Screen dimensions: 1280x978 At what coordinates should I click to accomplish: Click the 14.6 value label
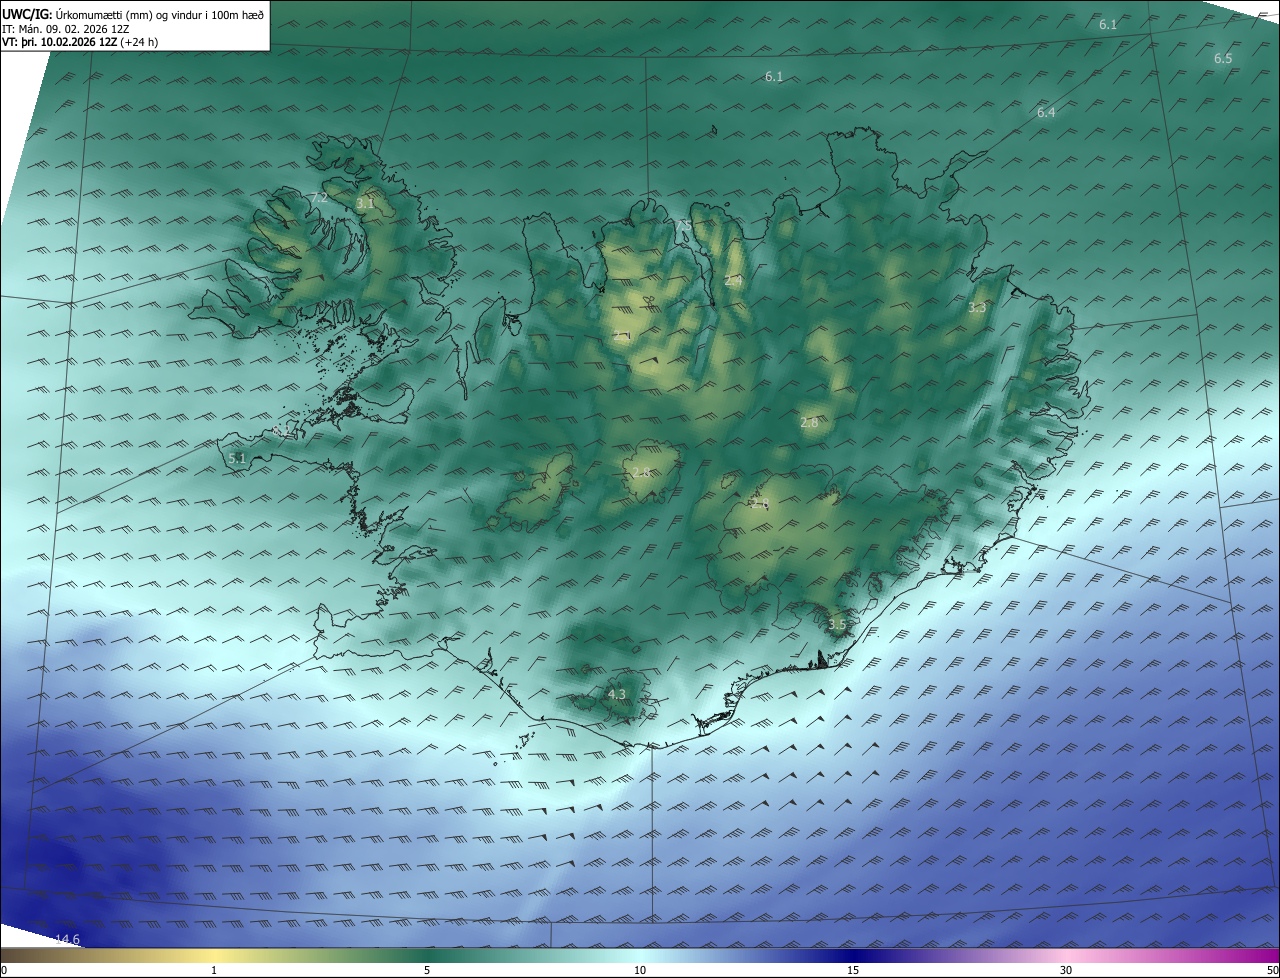pyautogui.click(x=67, y=939)
